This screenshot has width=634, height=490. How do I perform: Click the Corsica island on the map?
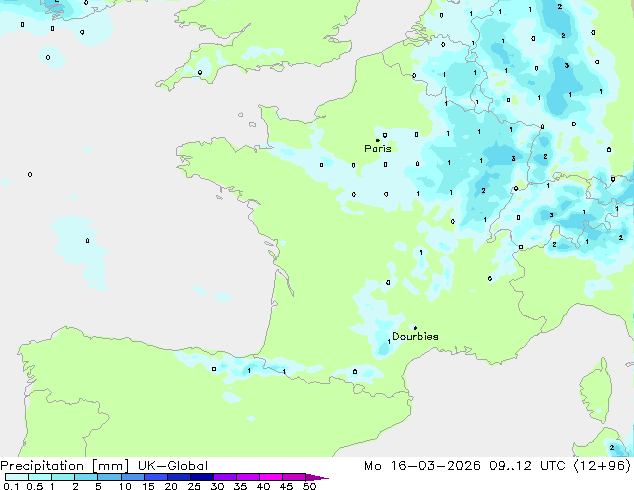point(598,390)
